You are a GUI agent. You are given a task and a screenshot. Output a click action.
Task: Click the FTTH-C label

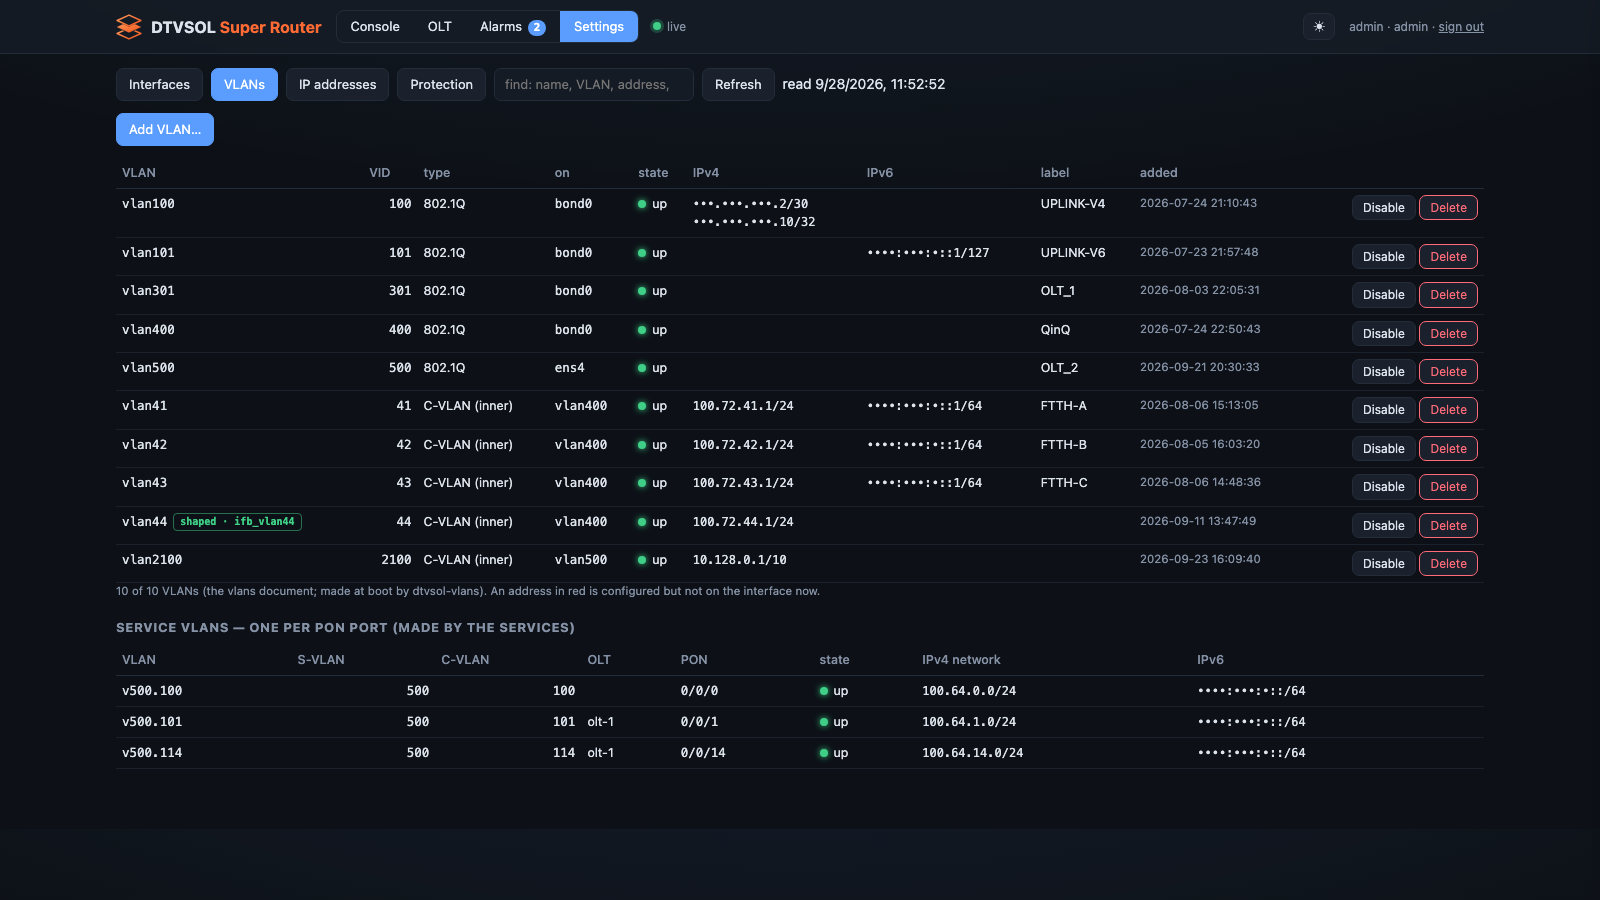(x=1064, y=483)
